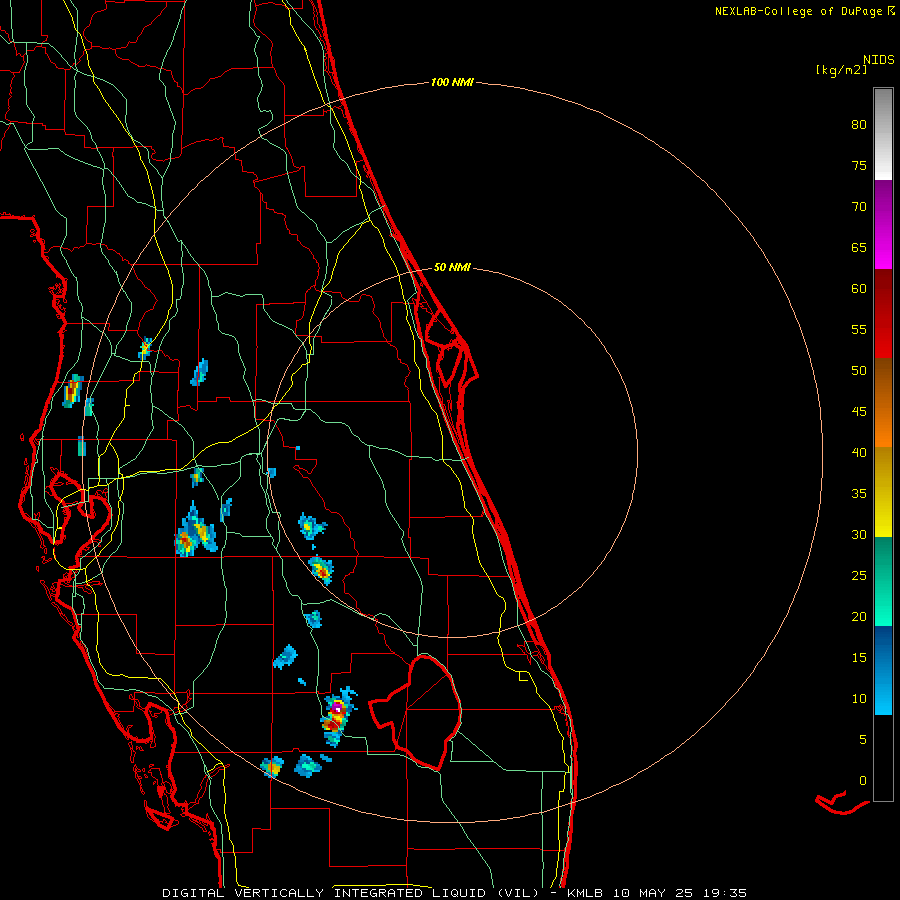
Task: Select the 100 NMI range ring label
Action: tap(452, 83)
